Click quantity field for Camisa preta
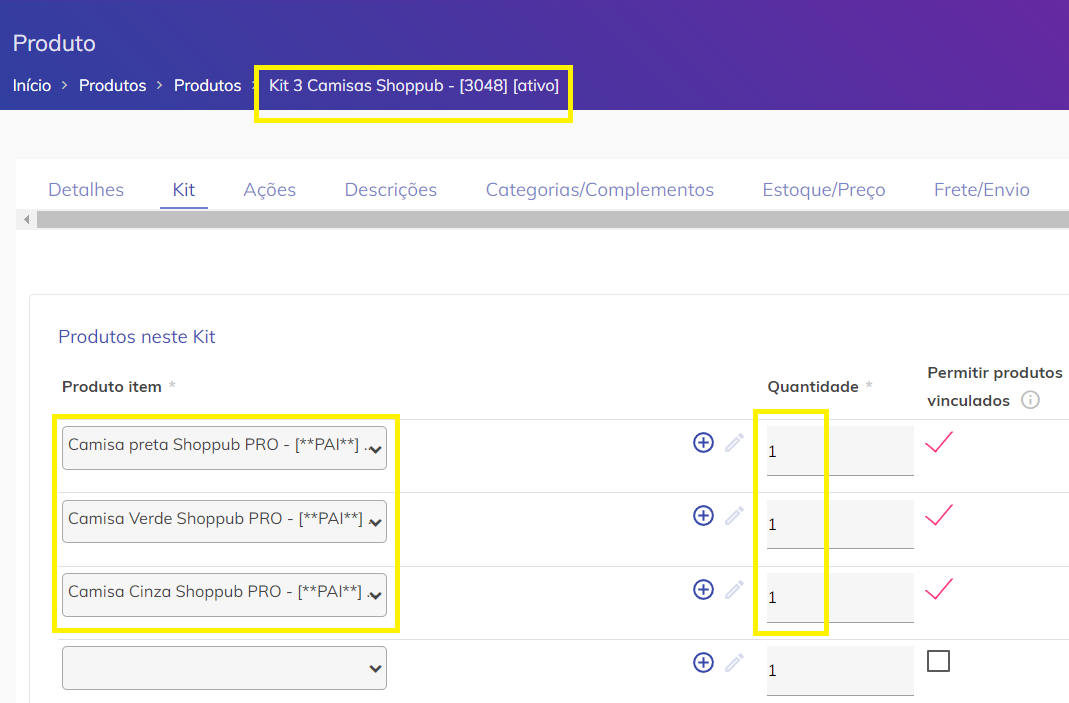Image resolution: width=1069 pixels, height=703 pixels. coord(840,451)
